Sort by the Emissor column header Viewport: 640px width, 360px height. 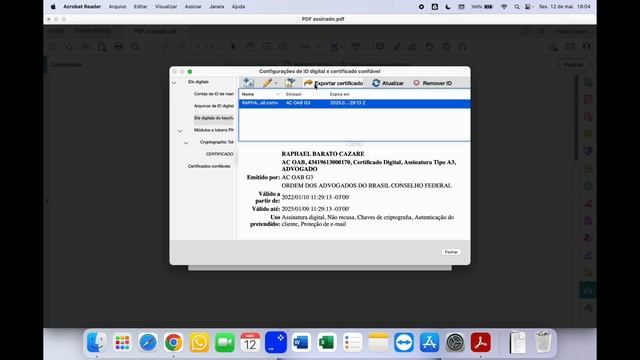[x=304, y=94]
